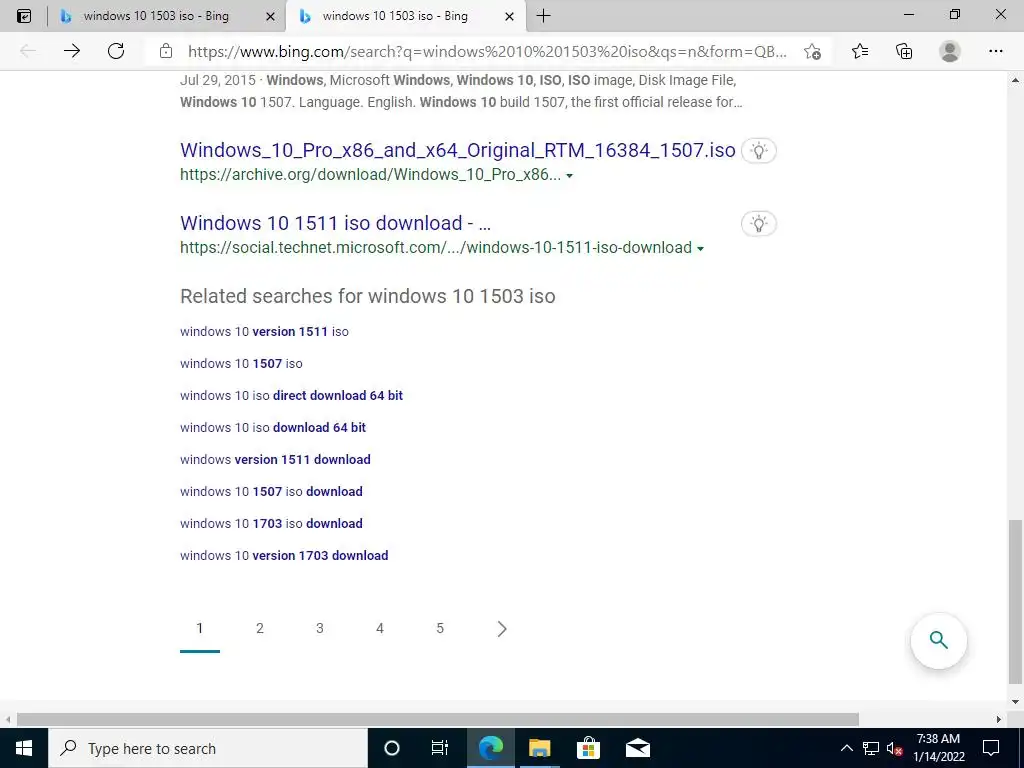Click Microsoft Edge taskbar icon
This screenshot has width=1024, height=768.
pyautogui.click(x=490, y=748)
